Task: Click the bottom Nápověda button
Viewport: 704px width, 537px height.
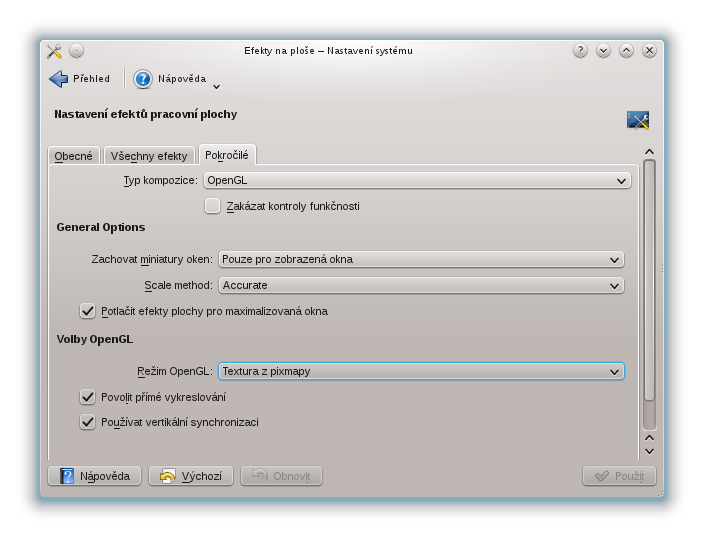Action: click(94, 476)
